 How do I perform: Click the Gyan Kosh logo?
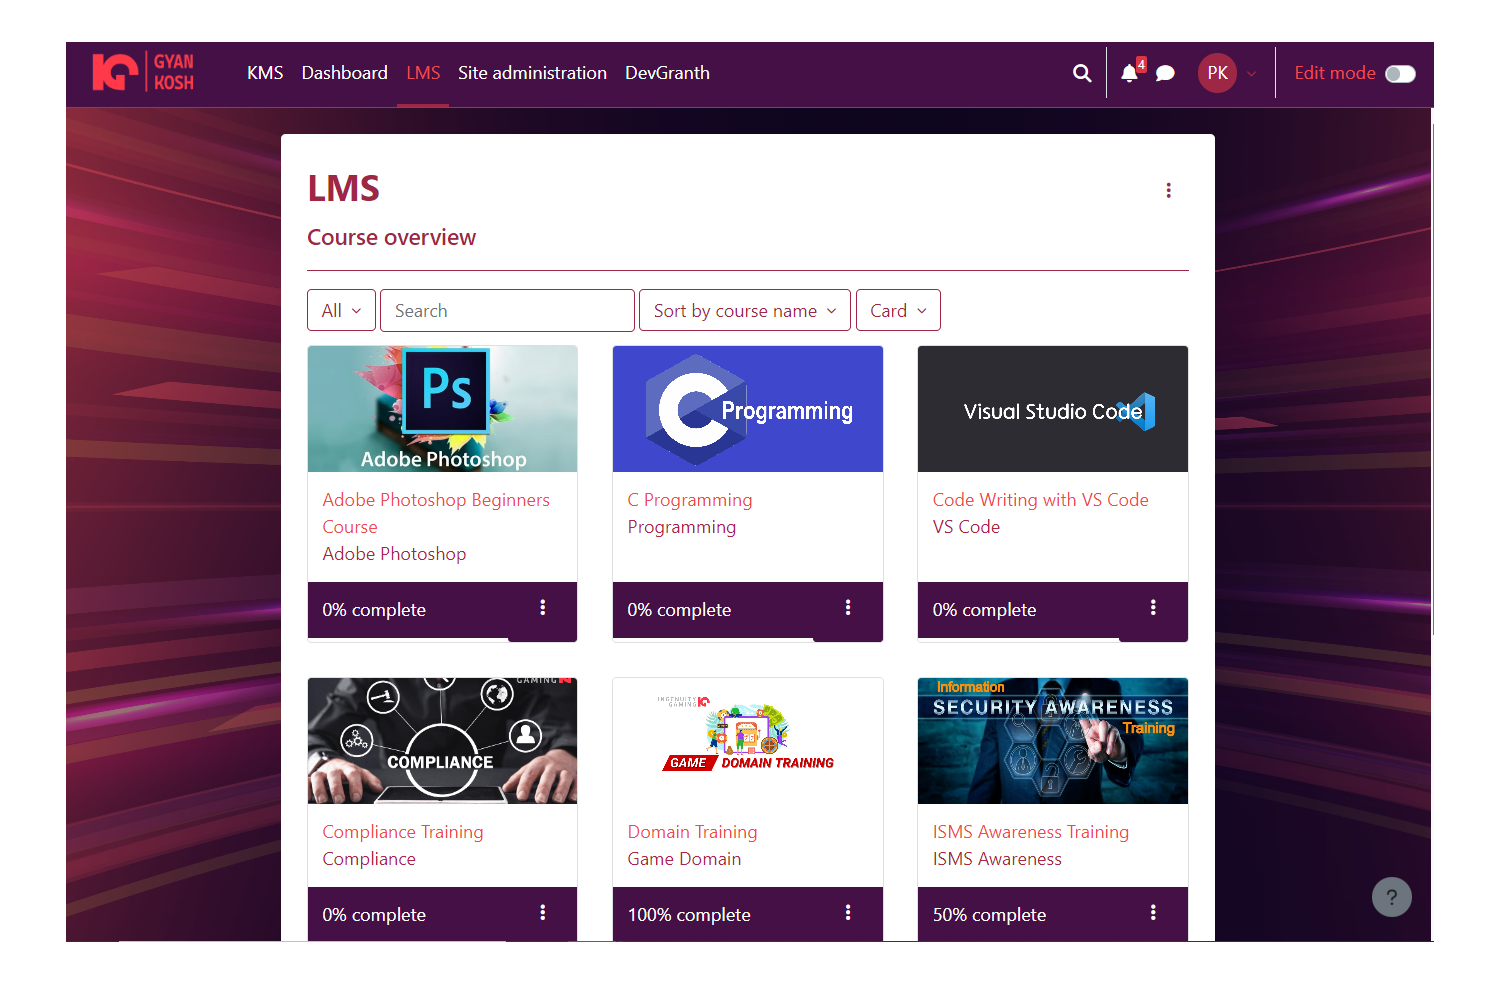144,72
